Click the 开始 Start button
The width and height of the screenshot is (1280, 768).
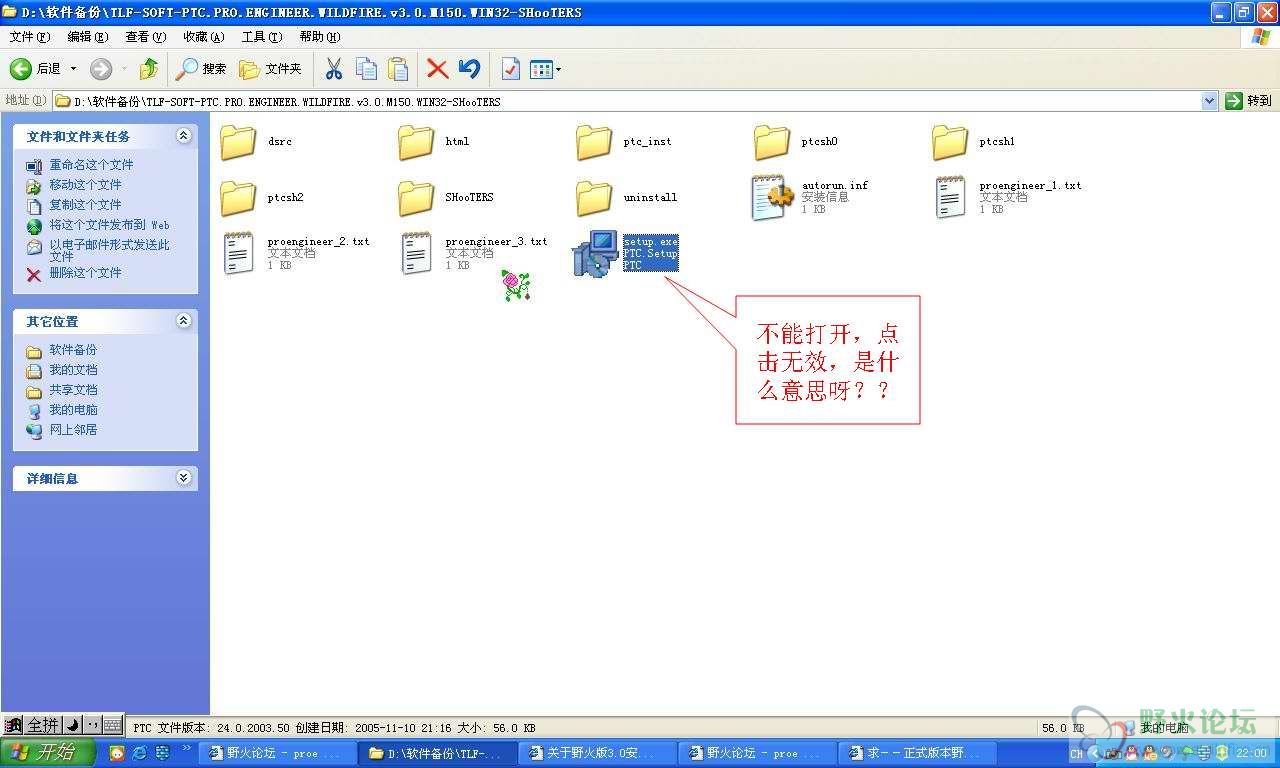(x=48, y=753)
